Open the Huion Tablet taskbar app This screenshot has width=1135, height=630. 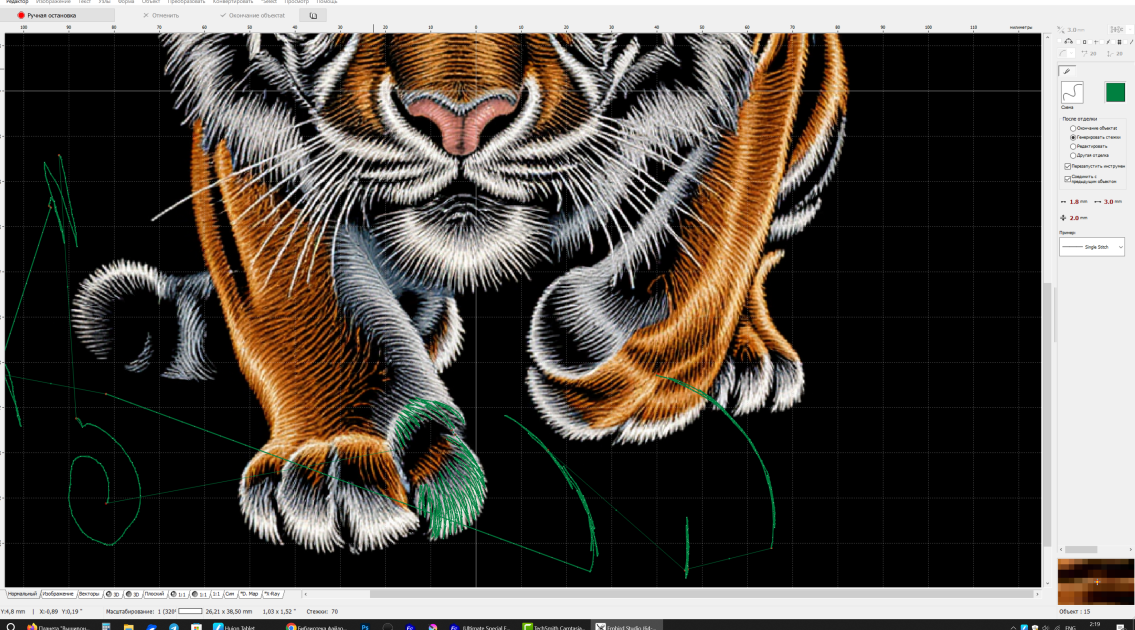click(x=235, y=626)
